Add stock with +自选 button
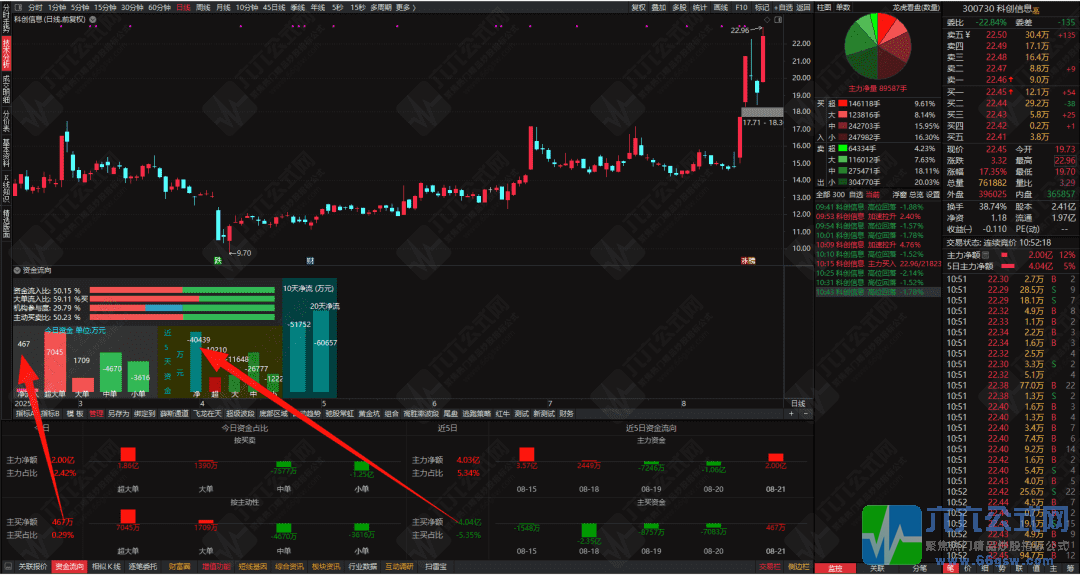 click(x=783, y=8)
